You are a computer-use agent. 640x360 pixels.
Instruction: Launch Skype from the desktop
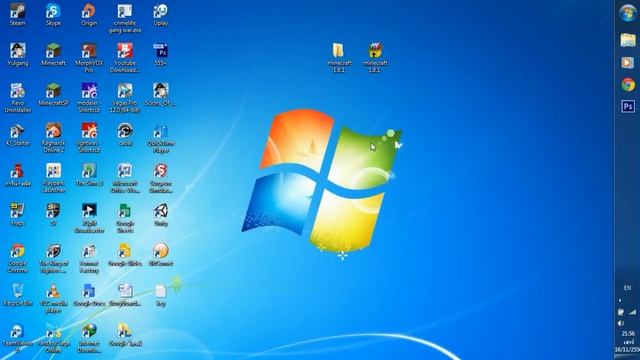tap(53, 14)
